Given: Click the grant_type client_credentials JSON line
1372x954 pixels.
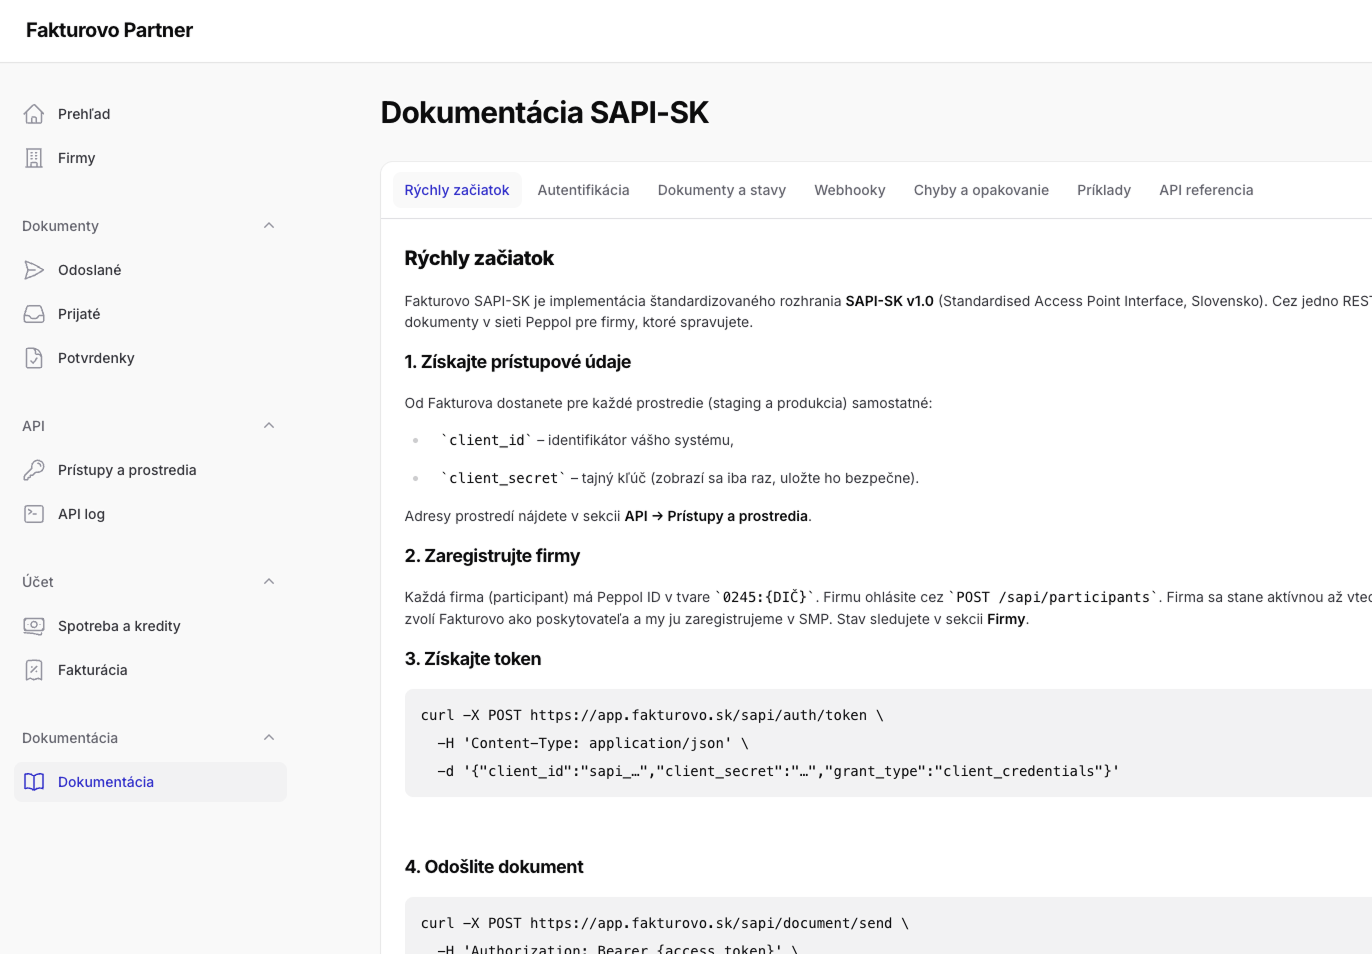Looking at the screenshot, I should click(778, 771).
